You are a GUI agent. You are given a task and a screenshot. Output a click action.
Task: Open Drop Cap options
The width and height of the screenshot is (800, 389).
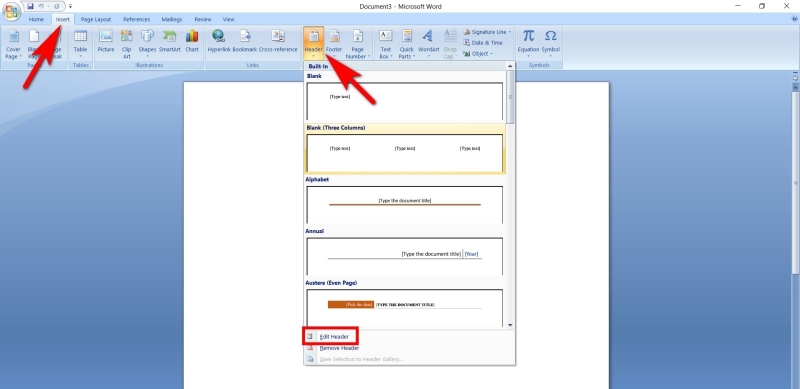(450, 44)
